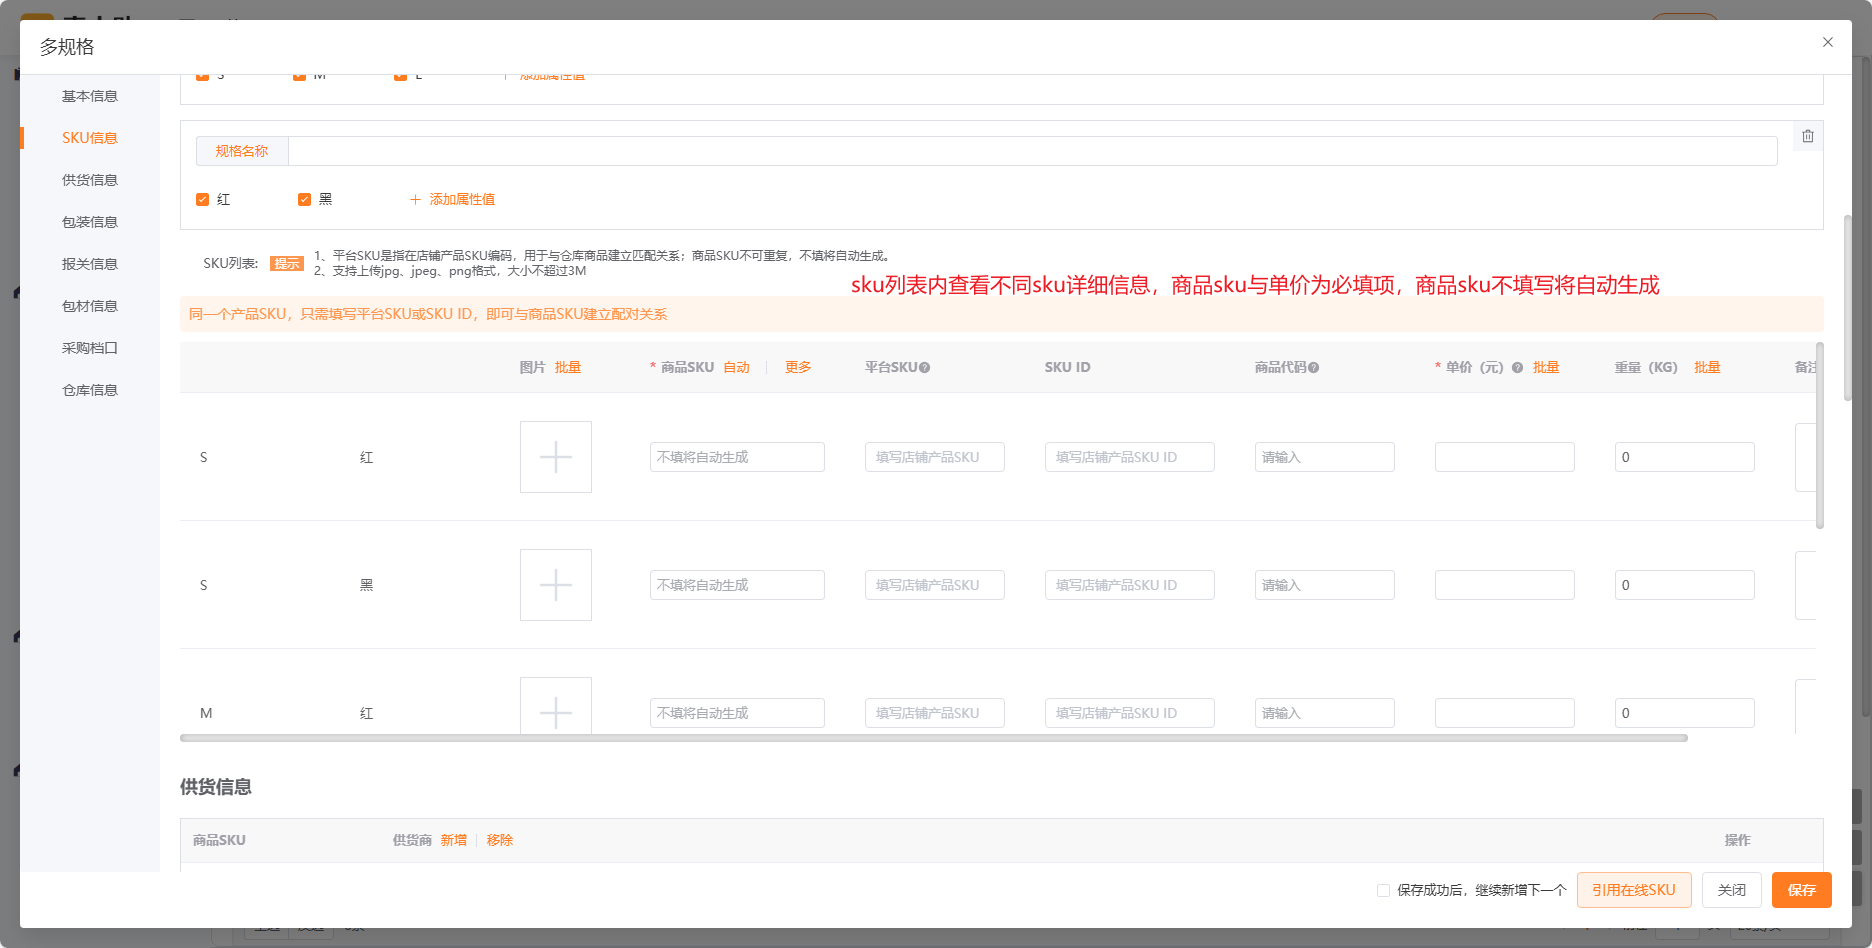Screen dimensions: 1872x948
Task: Focus 商品代码 field in S 红 row
Action: pyautogui.click(x=1325, y=457)
